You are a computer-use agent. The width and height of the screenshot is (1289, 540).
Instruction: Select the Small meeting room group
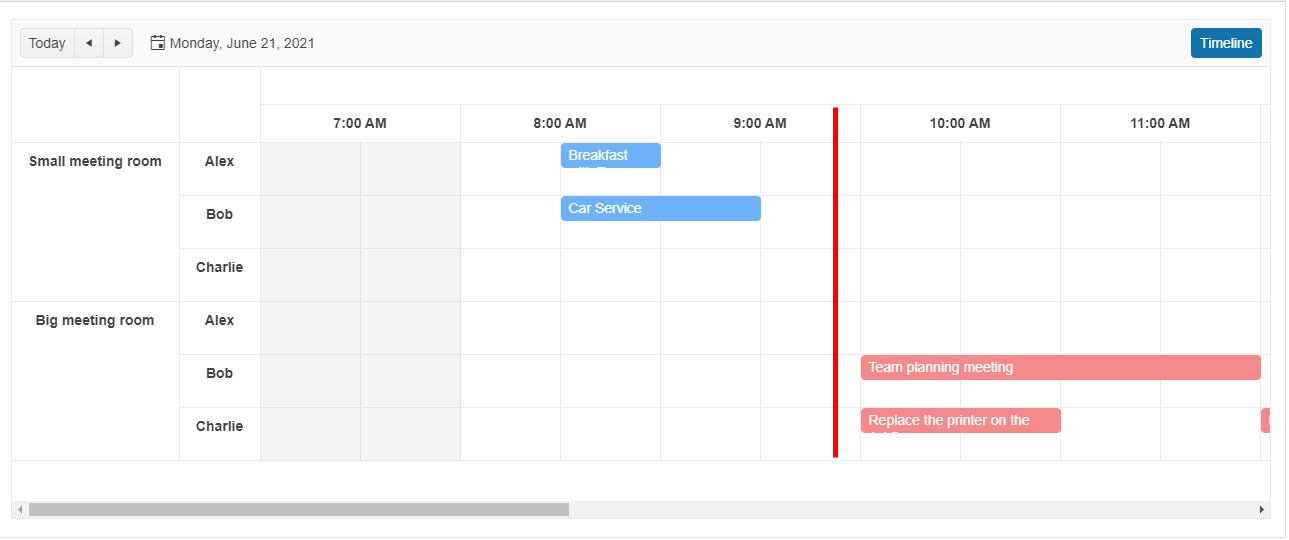95,161
